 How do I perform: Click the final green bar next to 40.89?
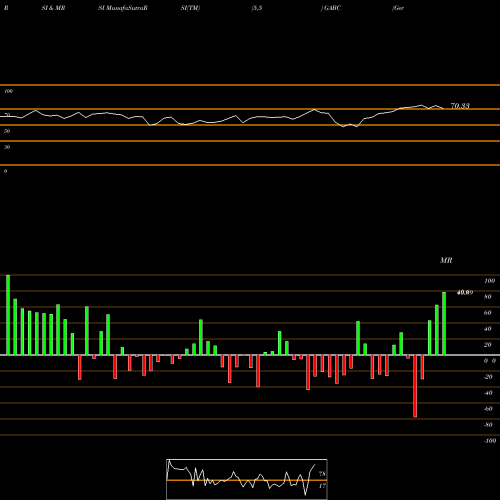point(444,323)
